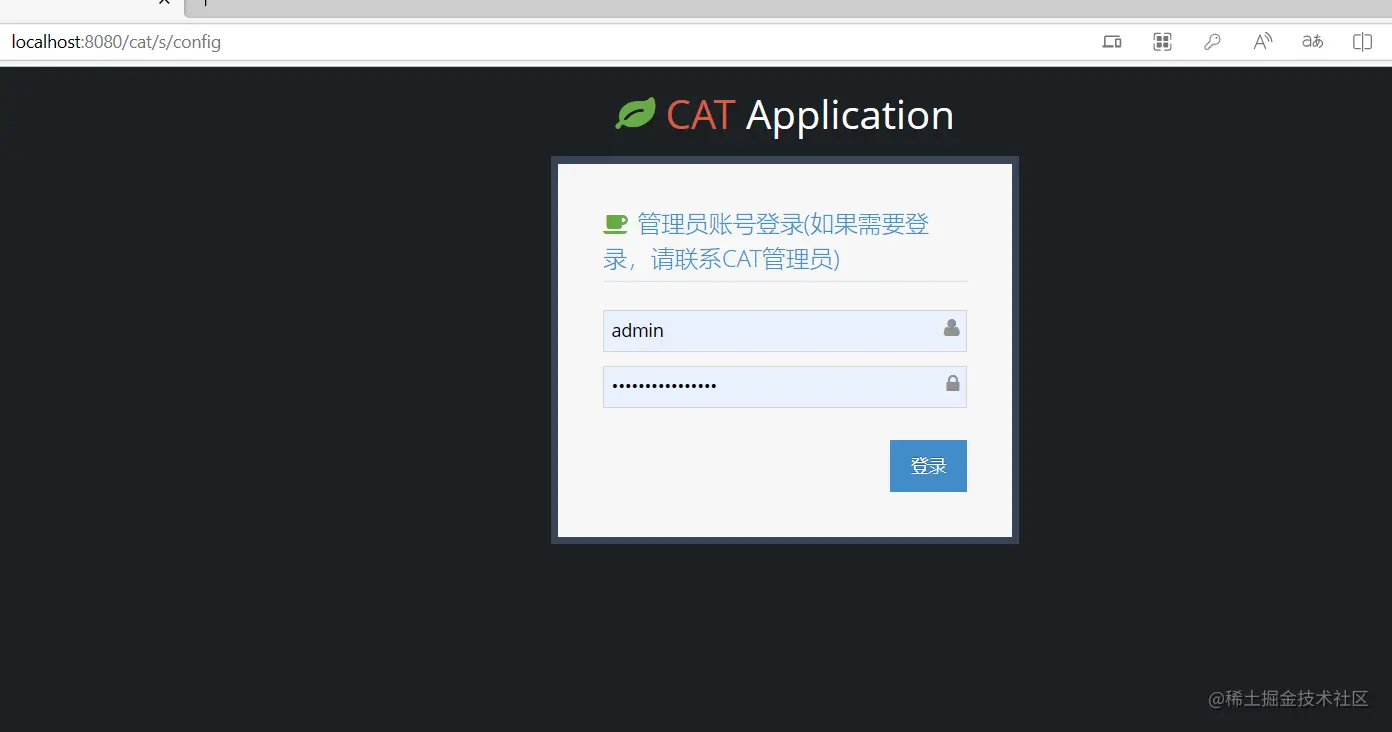This screenshot has height=732, width=1392.
Task: Open the password manager key icon
Action: click(x=1212, y=42)
